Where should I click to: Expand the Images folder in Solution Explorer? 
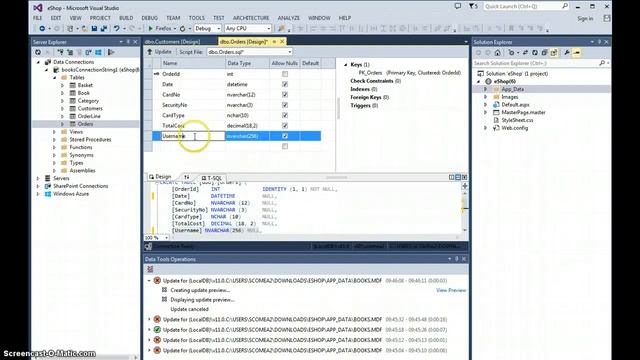point(486,97)
